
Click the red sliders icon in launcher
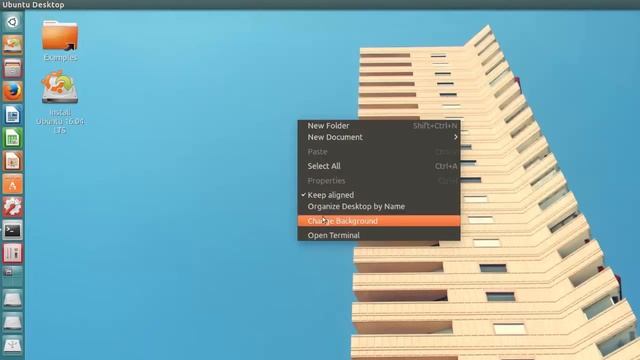click(x=12, y=253)
